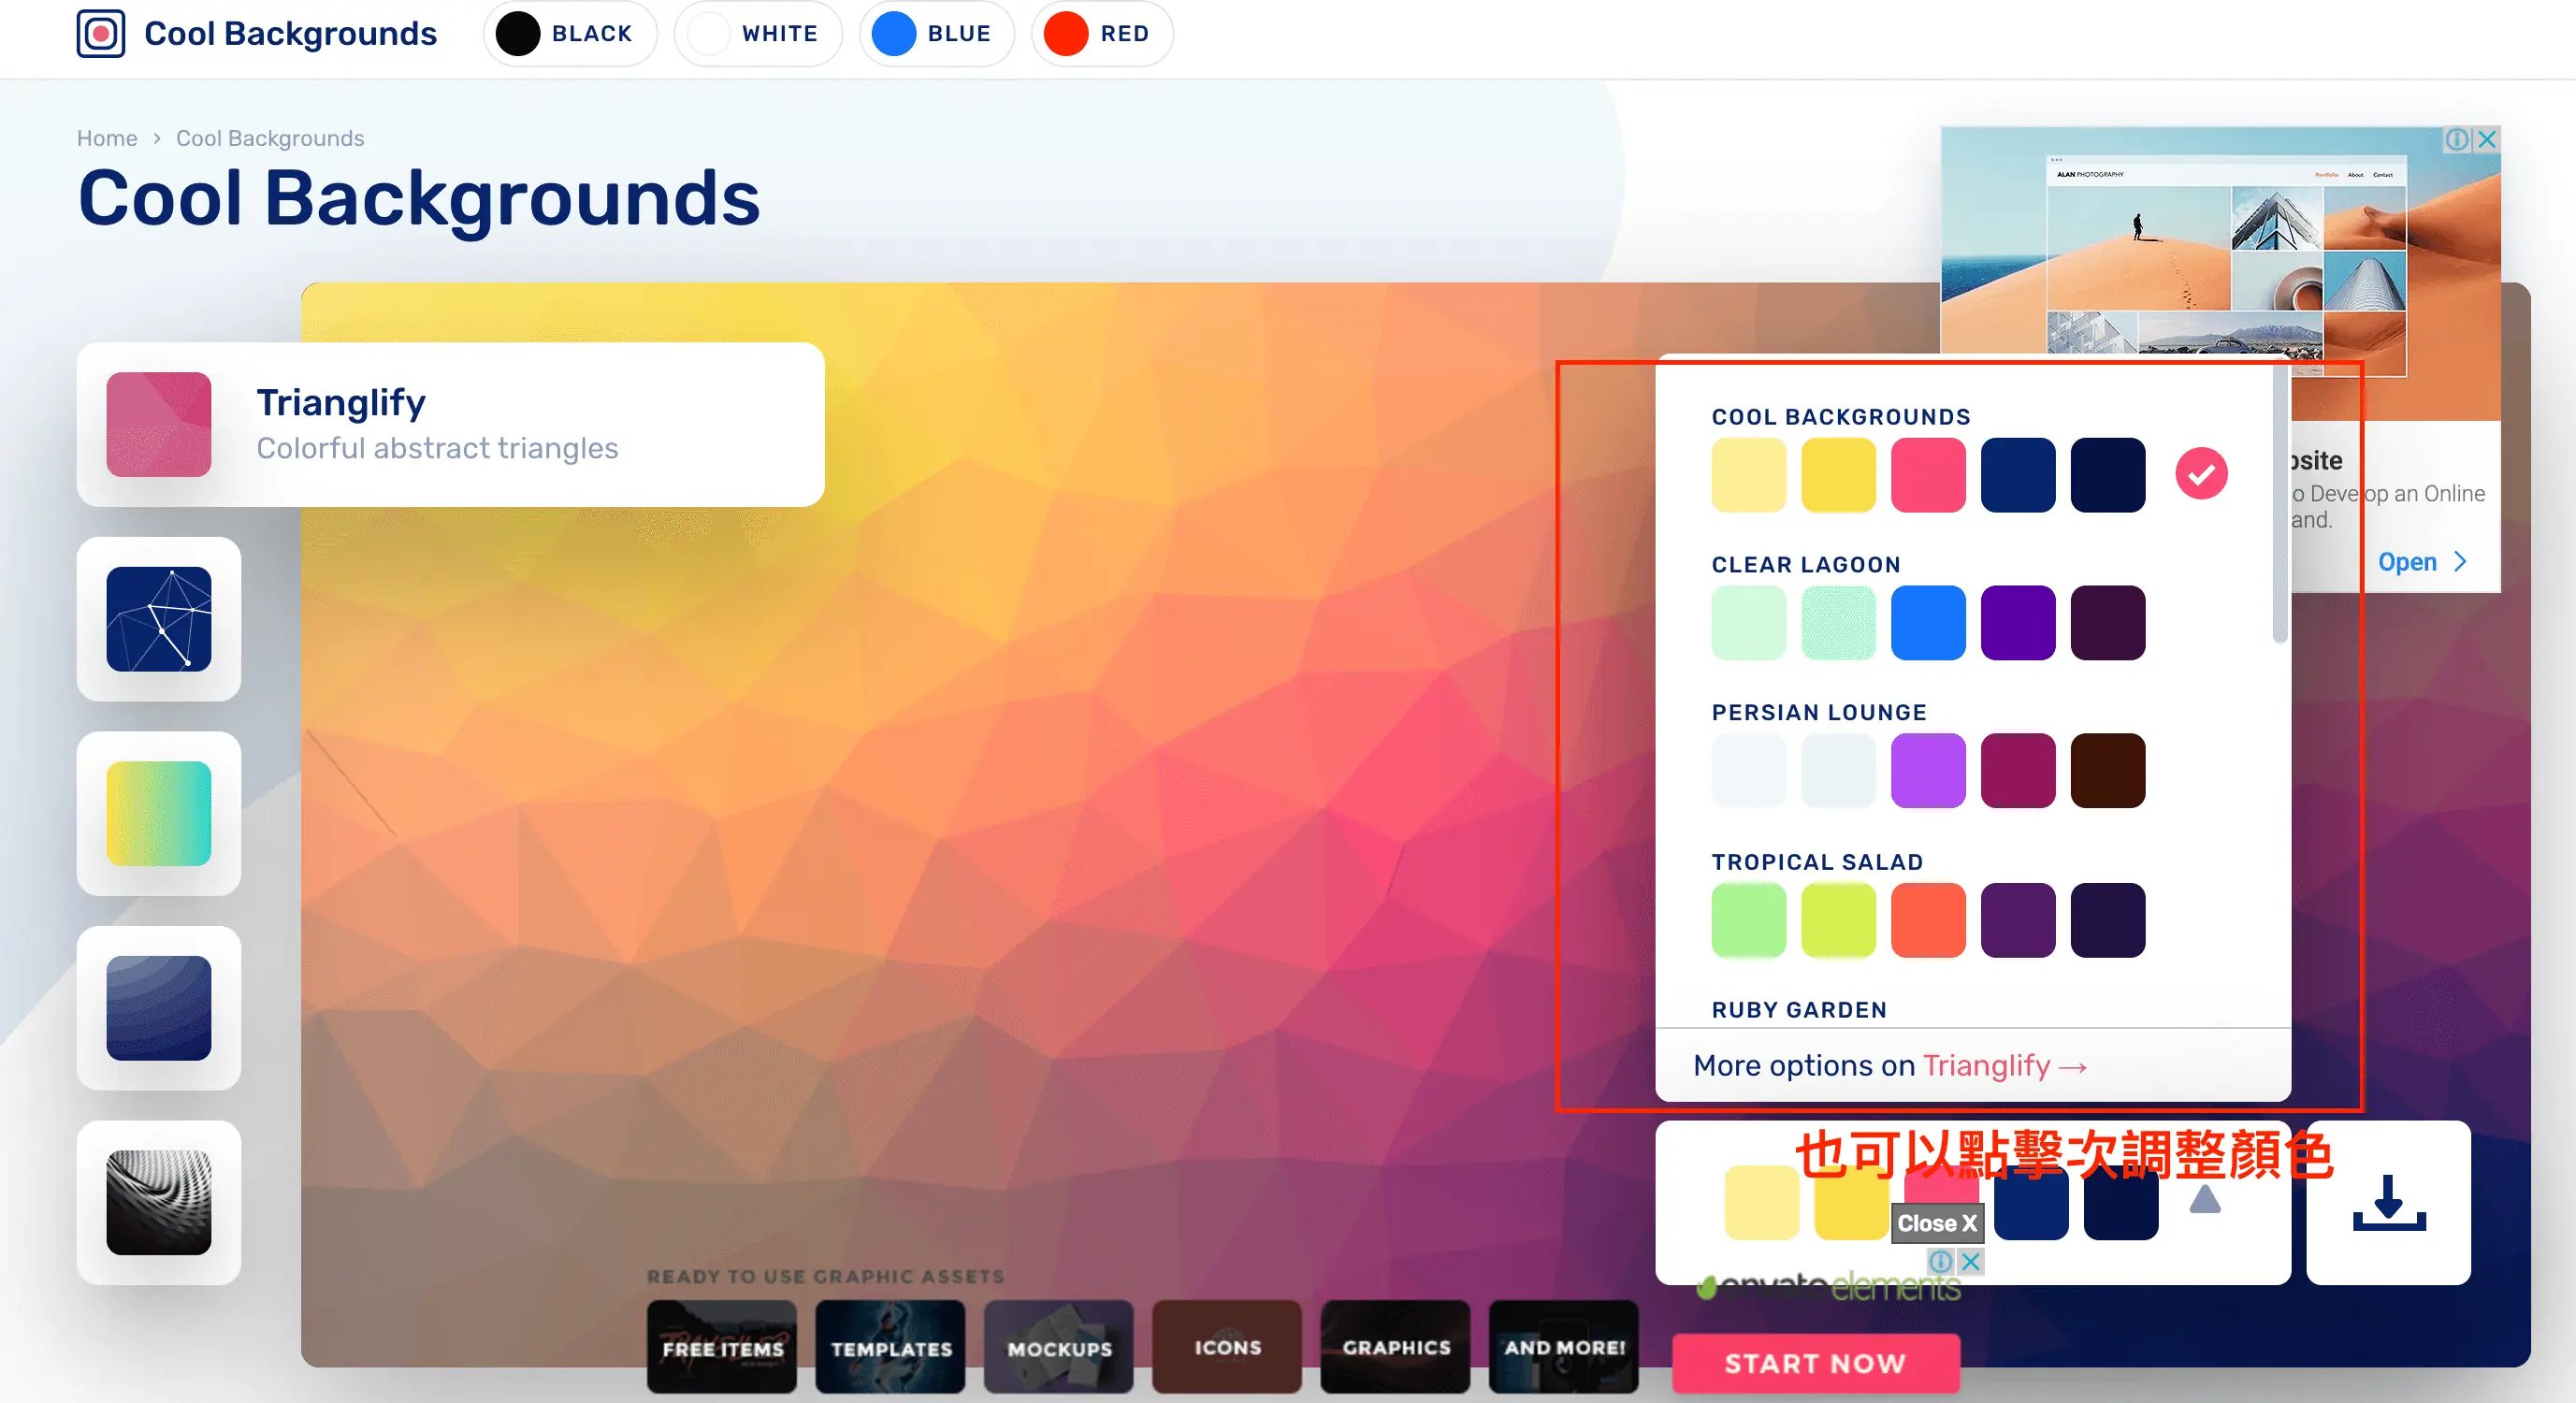Filter by White color

(x=758, y=33)
